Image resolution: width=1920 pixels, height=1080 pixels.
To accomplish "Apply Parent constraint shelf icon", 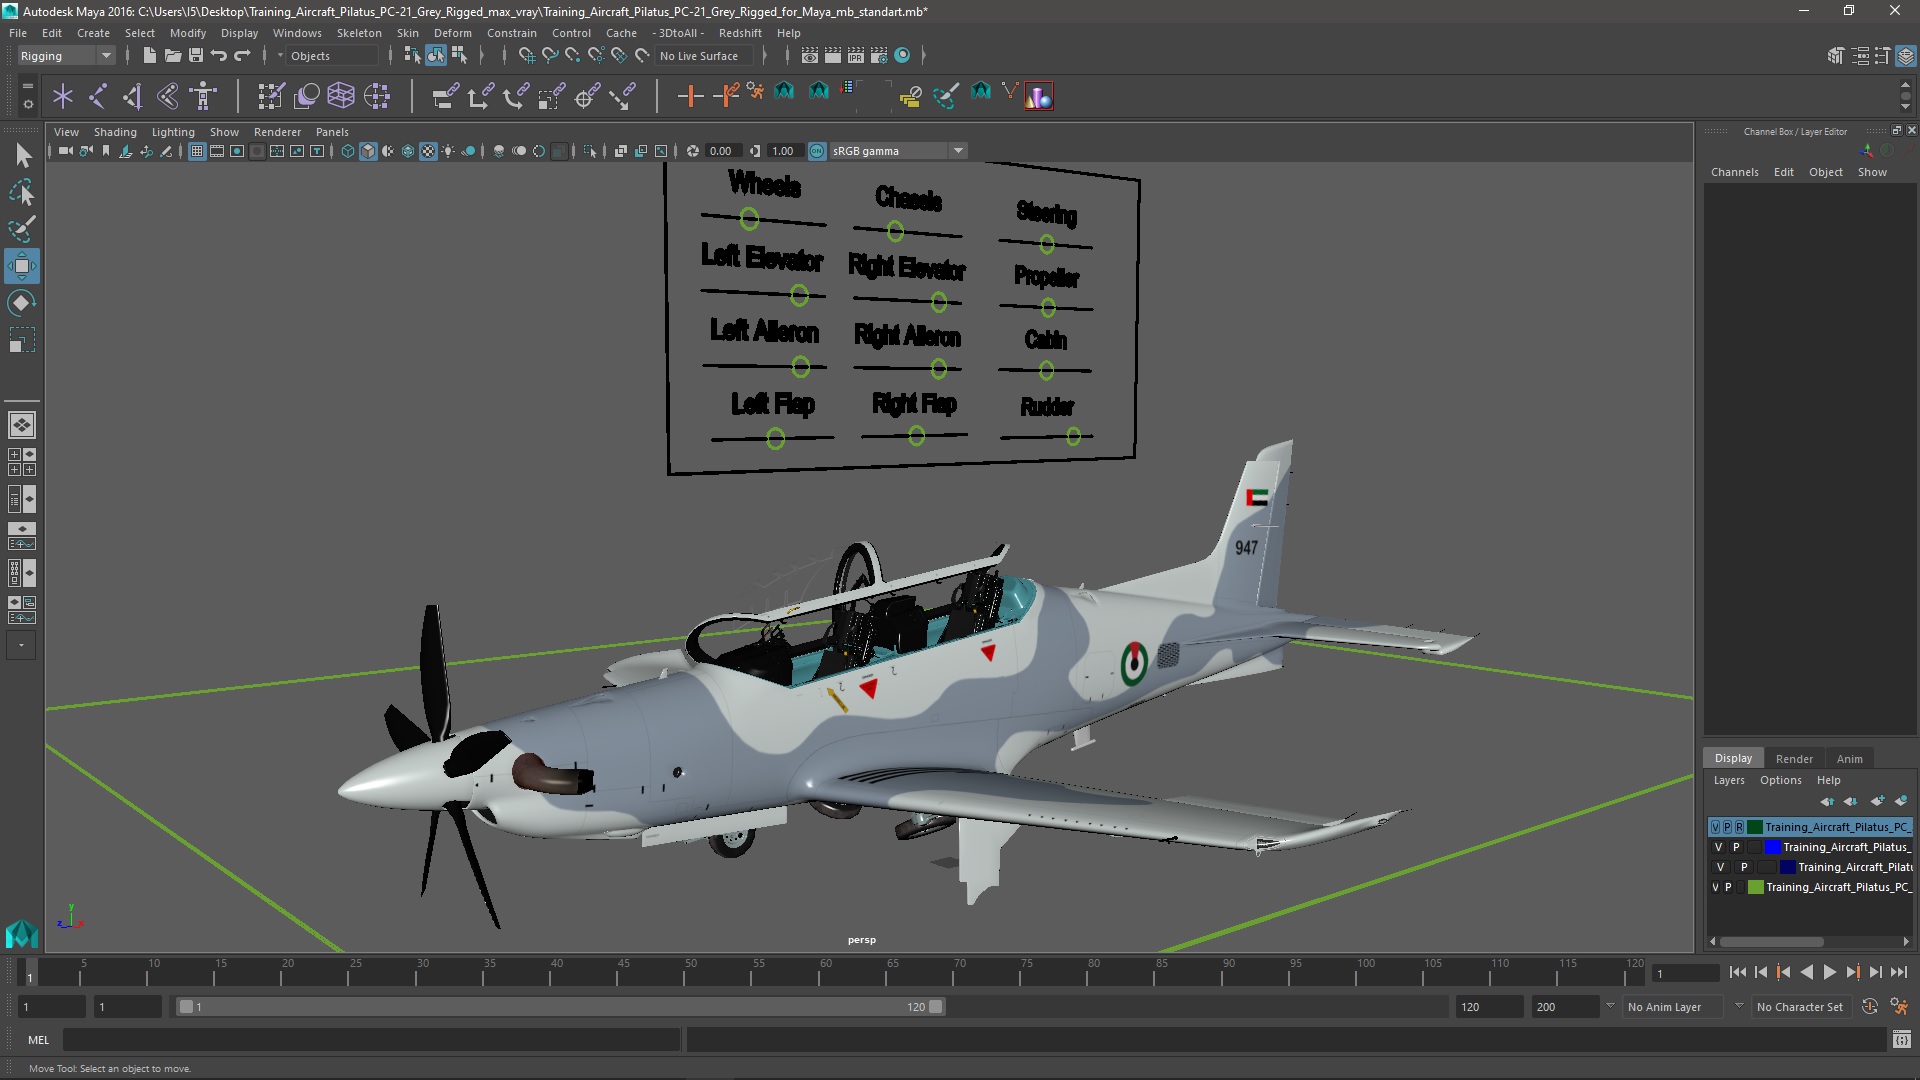I will click(x=445, y=96).
